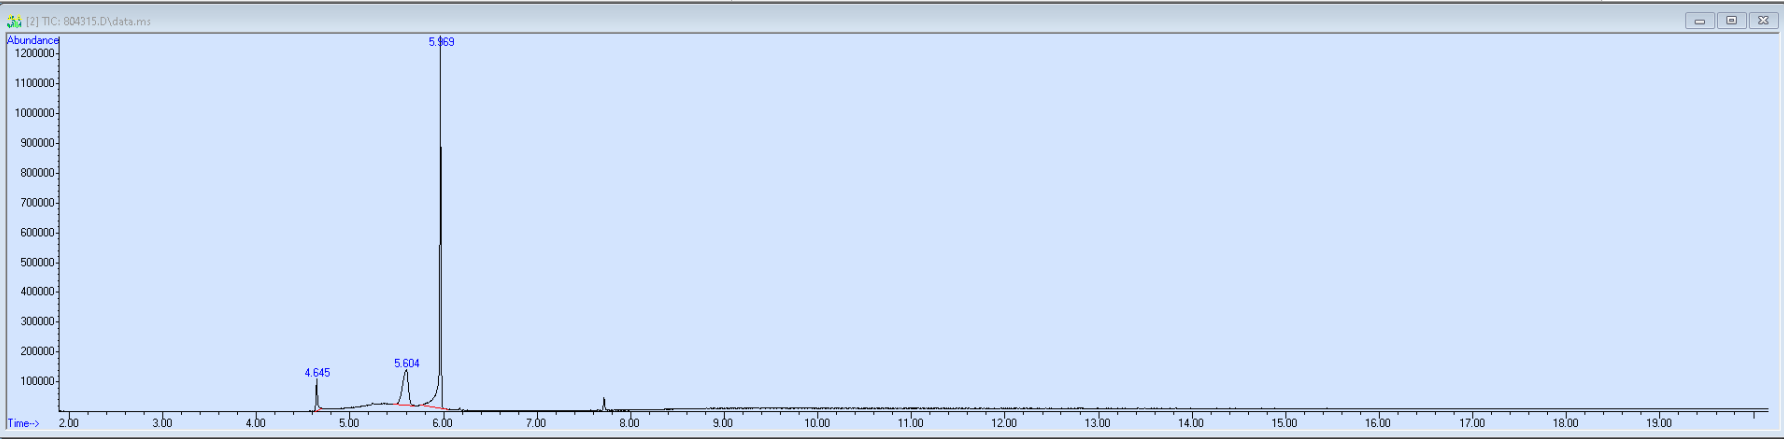Select the peak labeled 4.645
Viewport: 1784px width, 439px height.
click(x=317, y=373)
